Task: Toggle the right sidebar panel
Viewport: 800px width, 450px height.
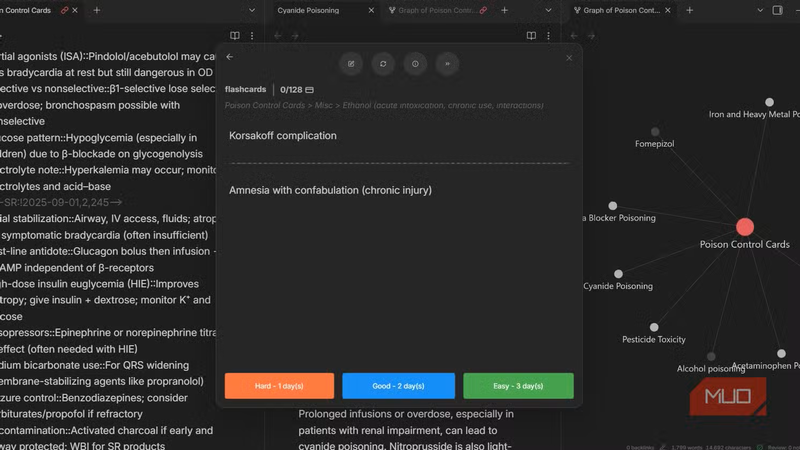Action: (778, 10)
